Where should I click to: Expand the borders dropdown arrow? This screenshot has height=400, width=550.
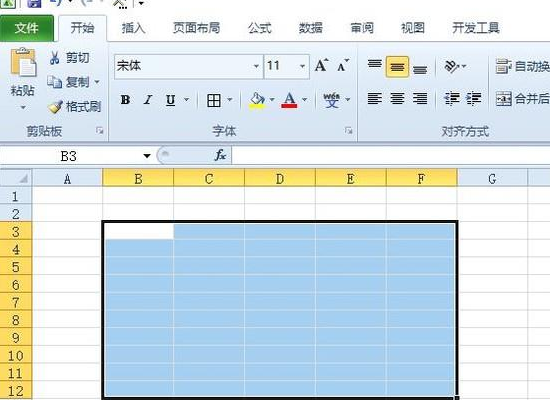230,100
